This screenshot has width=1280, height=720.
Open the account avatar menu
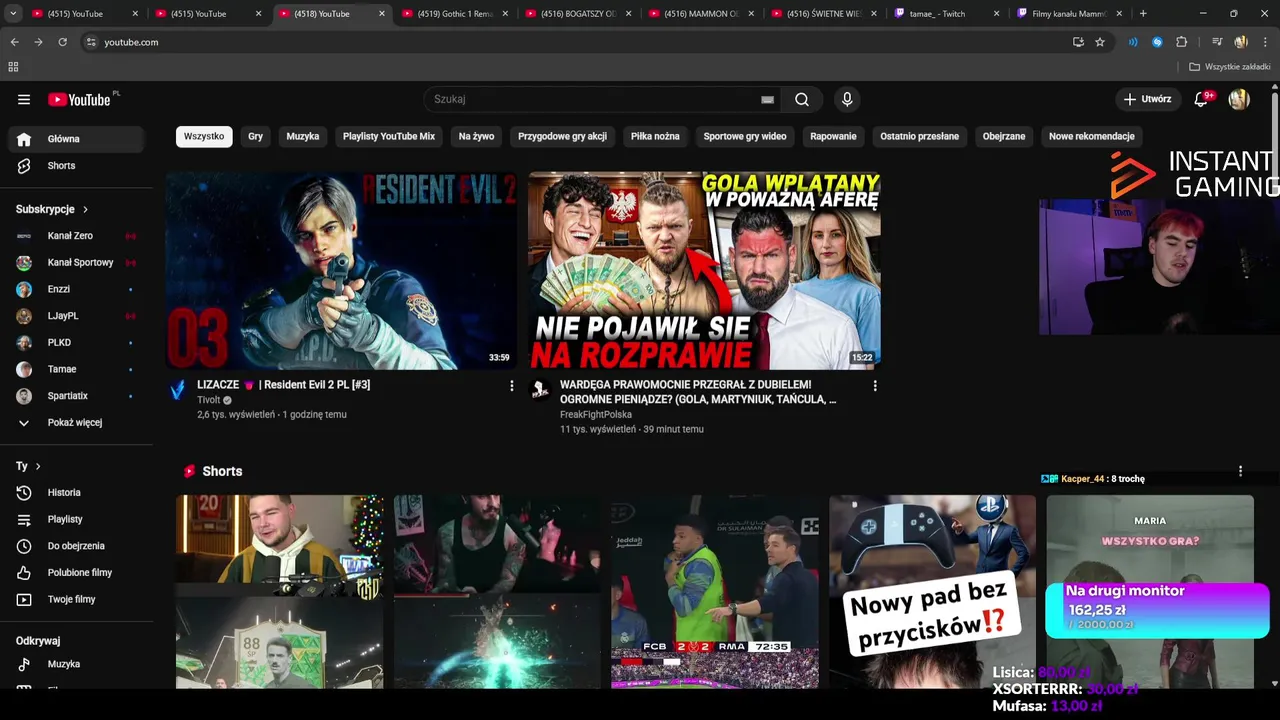1239,99
